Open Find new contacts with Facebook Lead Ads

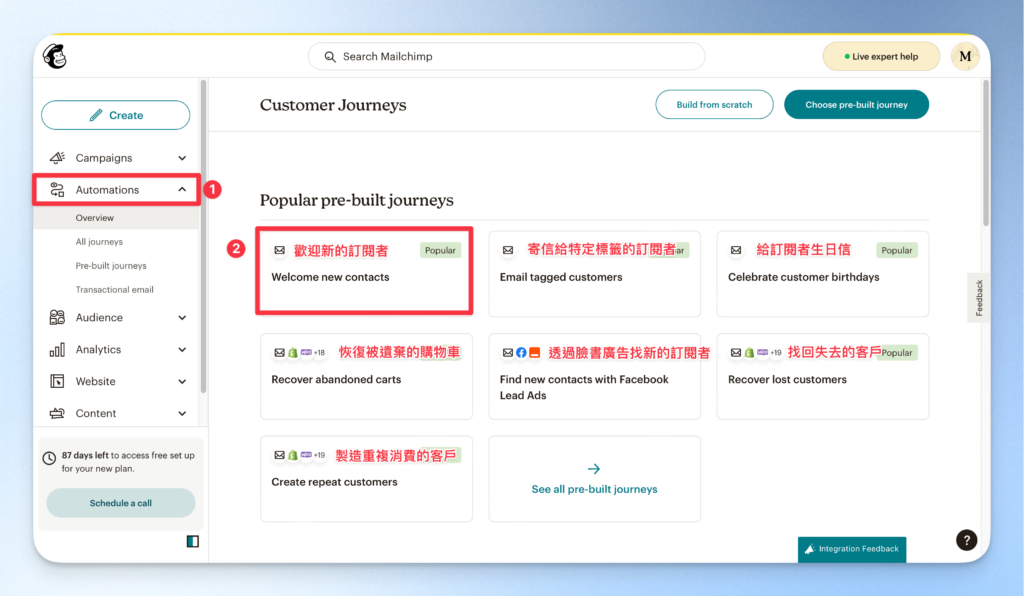[594, 377]
